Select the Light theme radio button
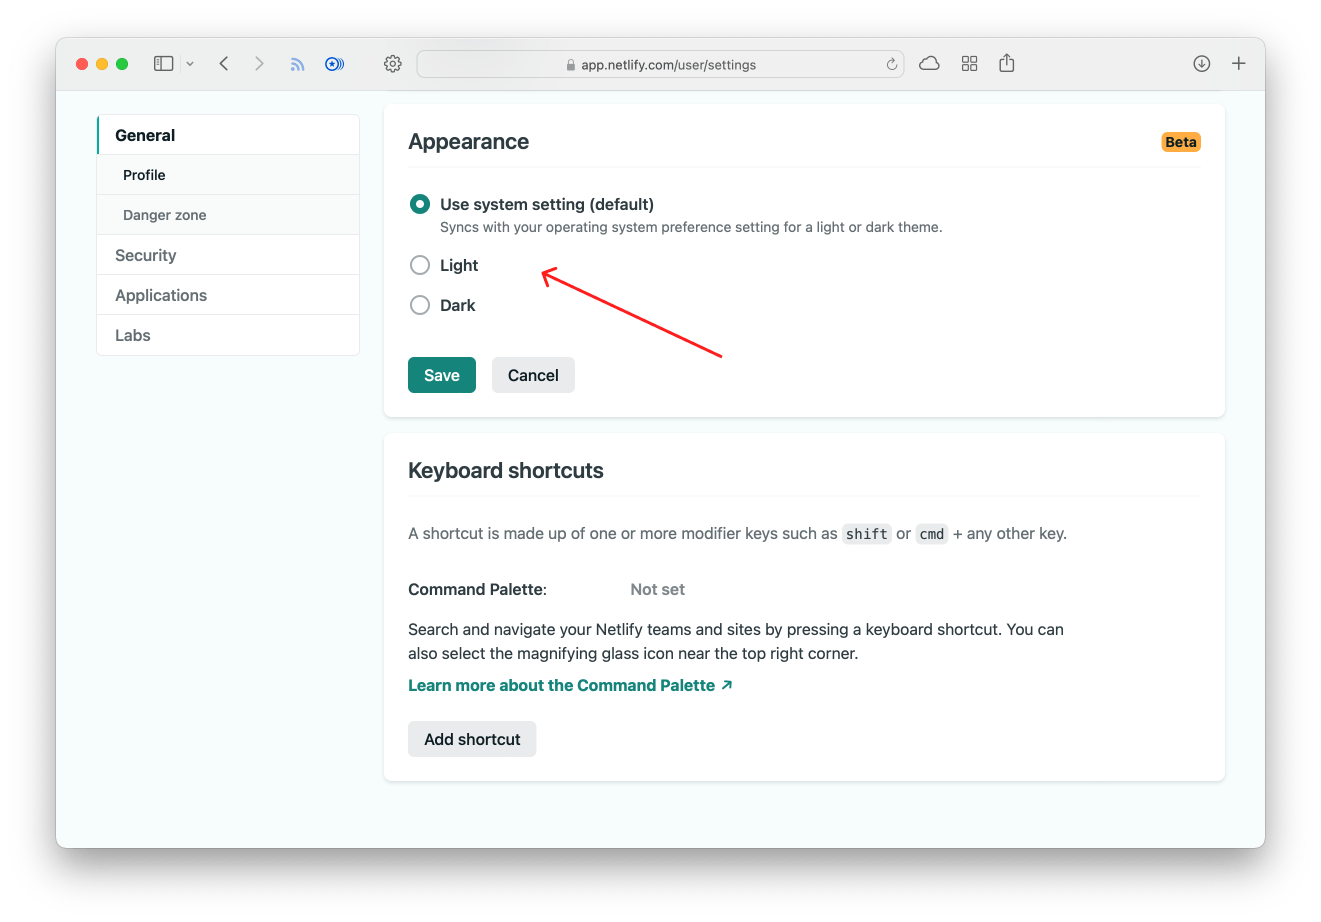This screenshot has height=922, width=1321. click(420, 265)
